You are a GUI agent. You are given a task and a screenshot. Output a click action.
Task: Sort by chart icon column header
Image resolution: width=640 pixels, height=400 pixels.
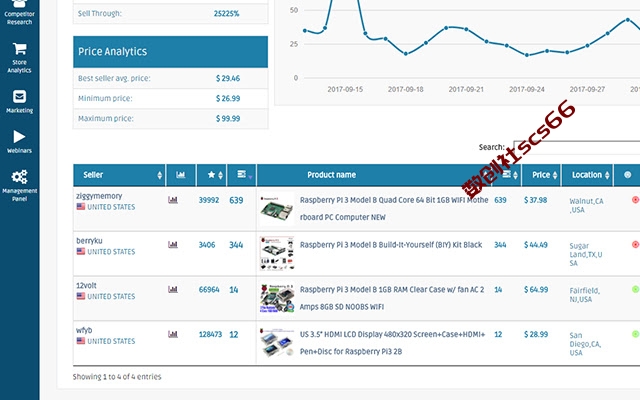180,175
